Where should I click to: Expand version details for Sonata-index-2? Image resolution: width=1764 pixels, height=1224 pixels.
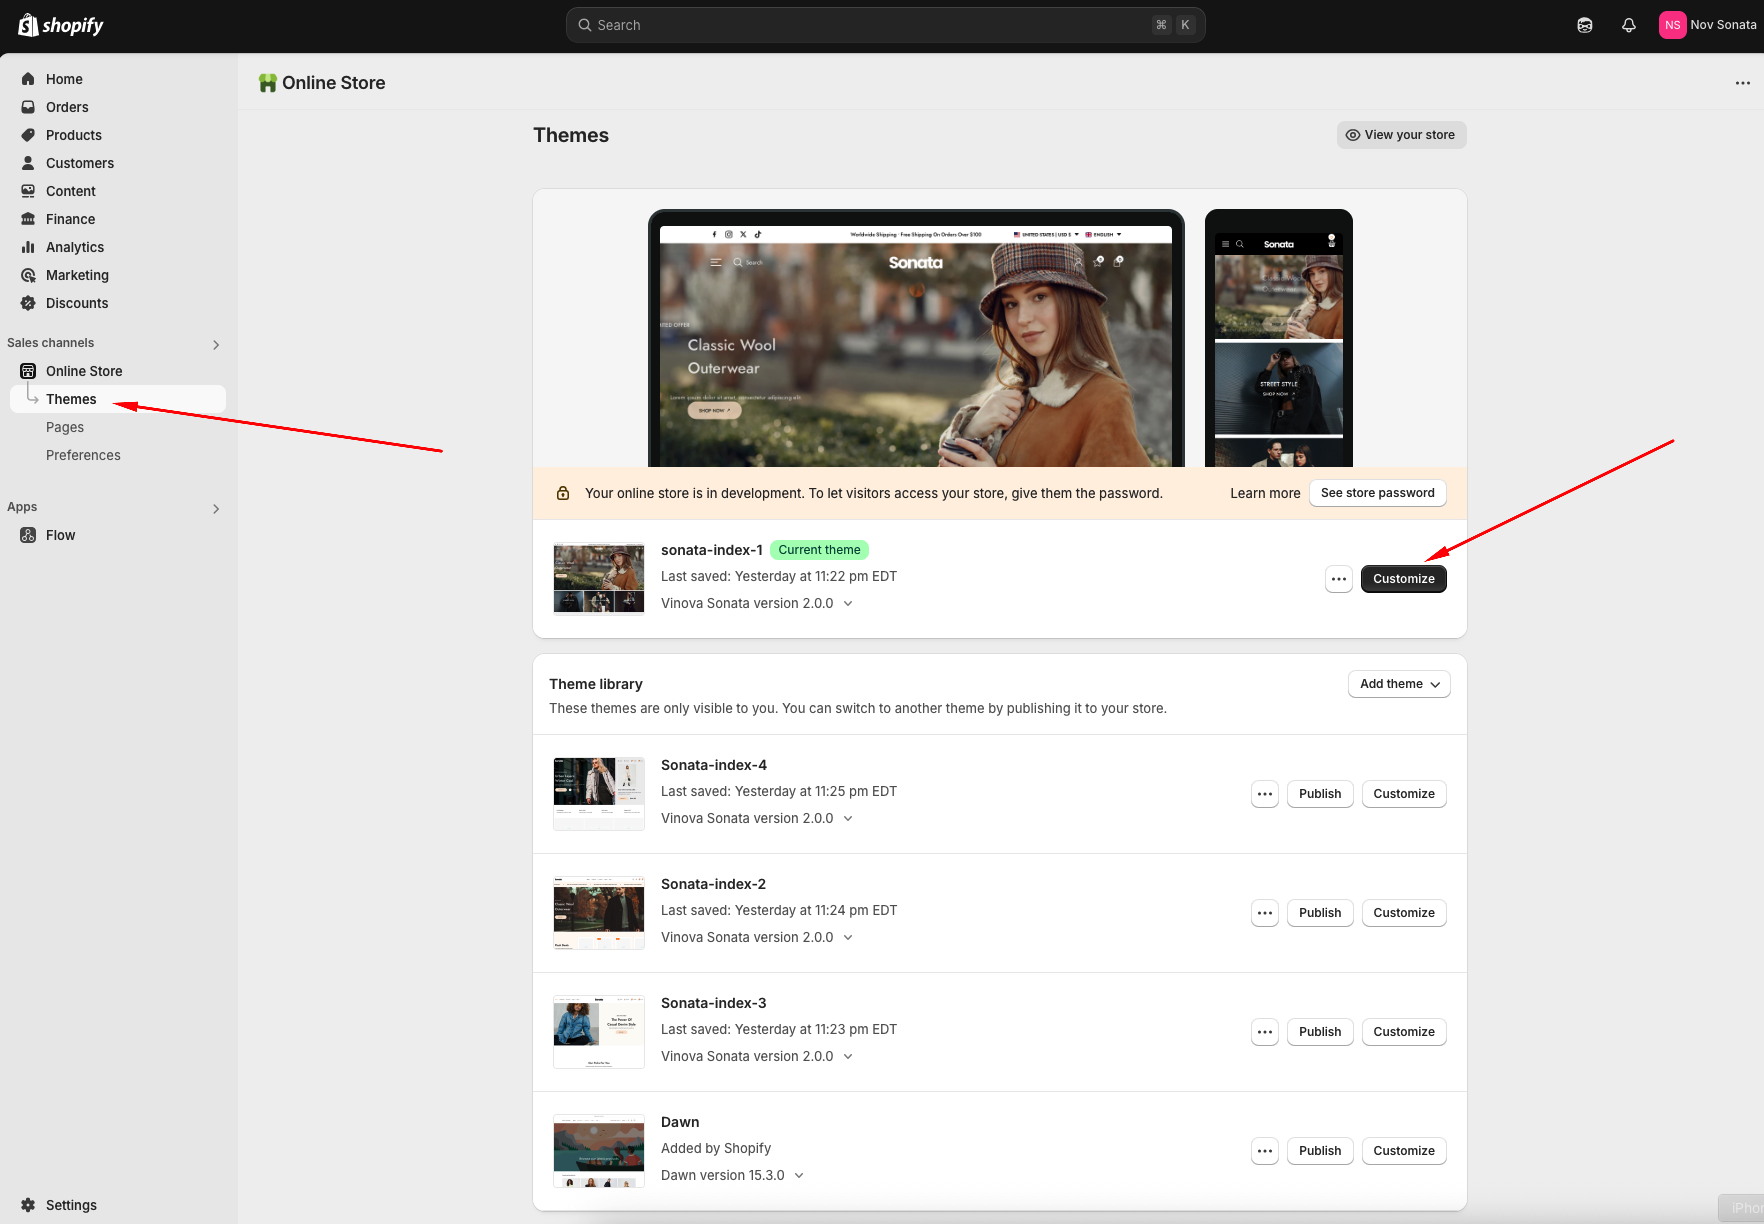tap(848, 938)
